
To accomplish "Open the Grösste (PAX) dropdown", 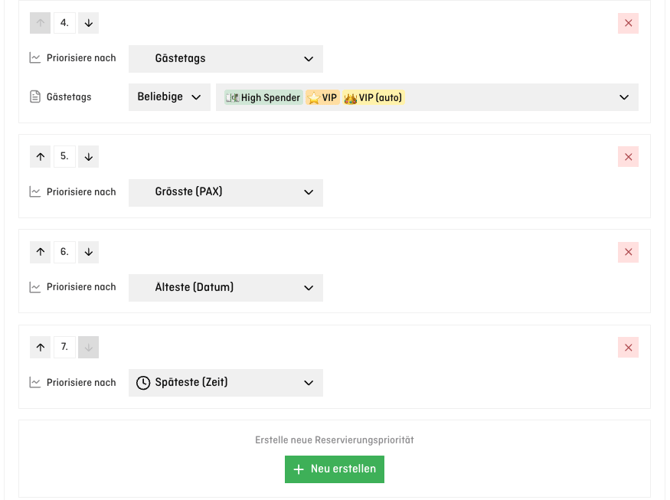I will pos(225,192).
